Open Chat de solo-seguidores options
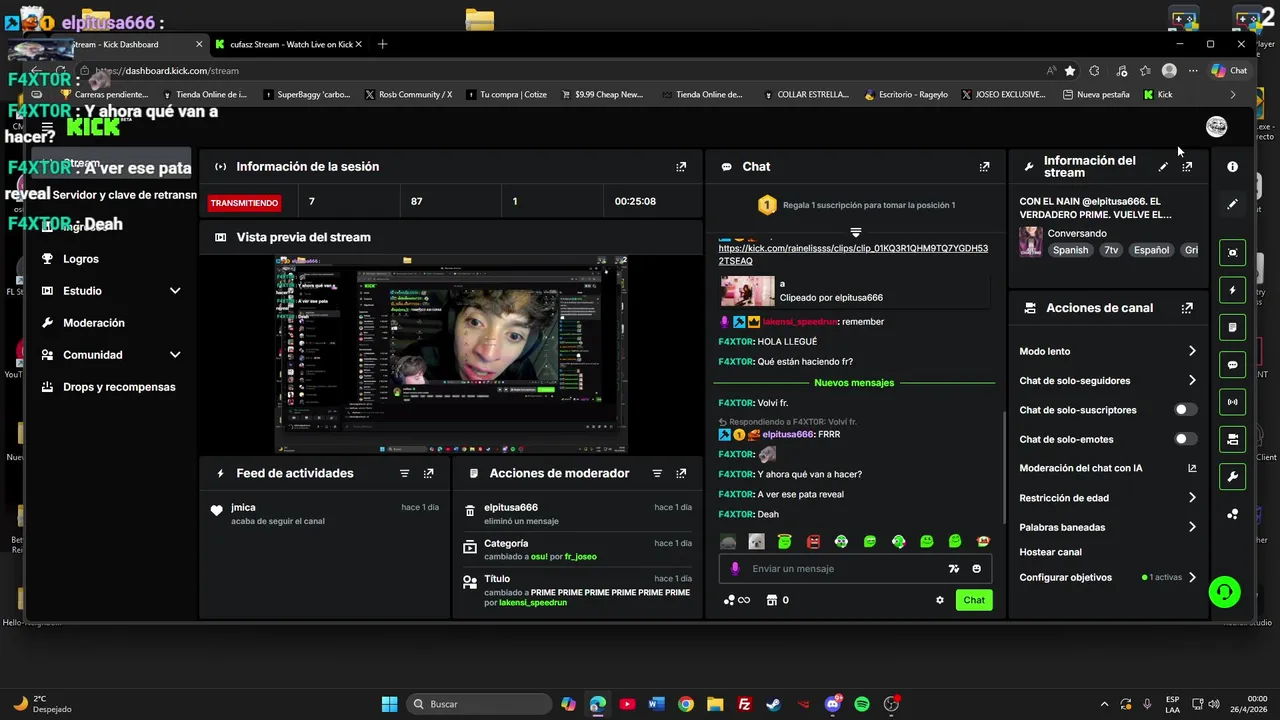 (x=1107, y=381)
